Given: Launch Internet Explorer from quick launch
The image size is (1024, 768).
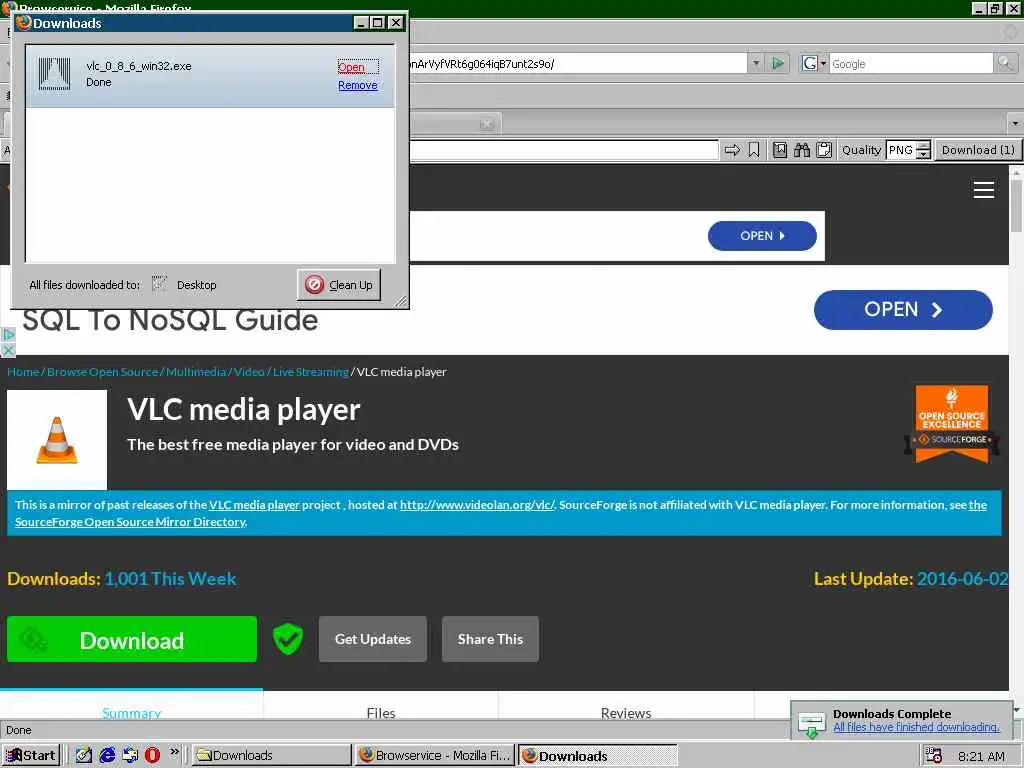Looking at the screenshot, I should point(107,756).
